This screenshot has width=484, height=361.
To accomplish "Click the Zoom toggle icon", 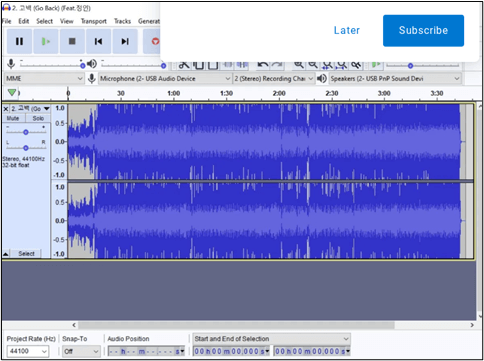I will click(356, 65).
